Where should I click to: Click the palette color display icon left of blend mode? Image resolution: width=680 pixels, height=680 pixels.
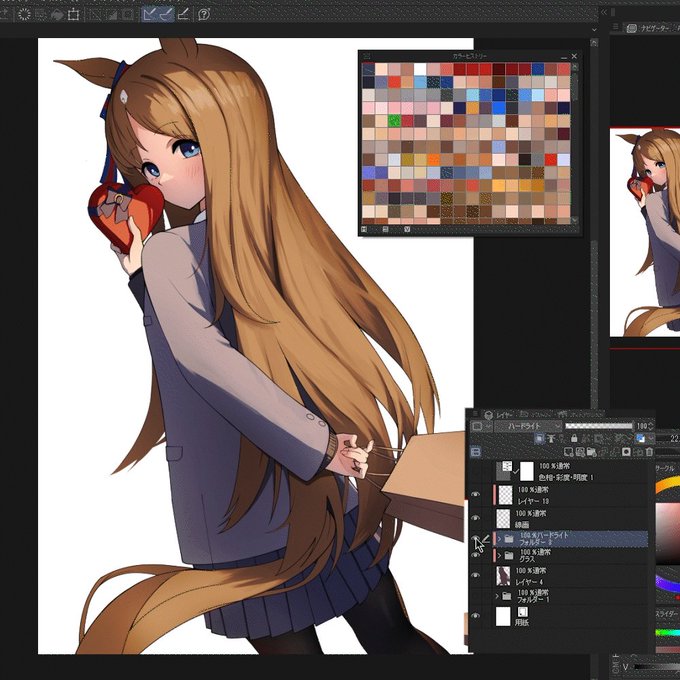(x=477, y=426)
